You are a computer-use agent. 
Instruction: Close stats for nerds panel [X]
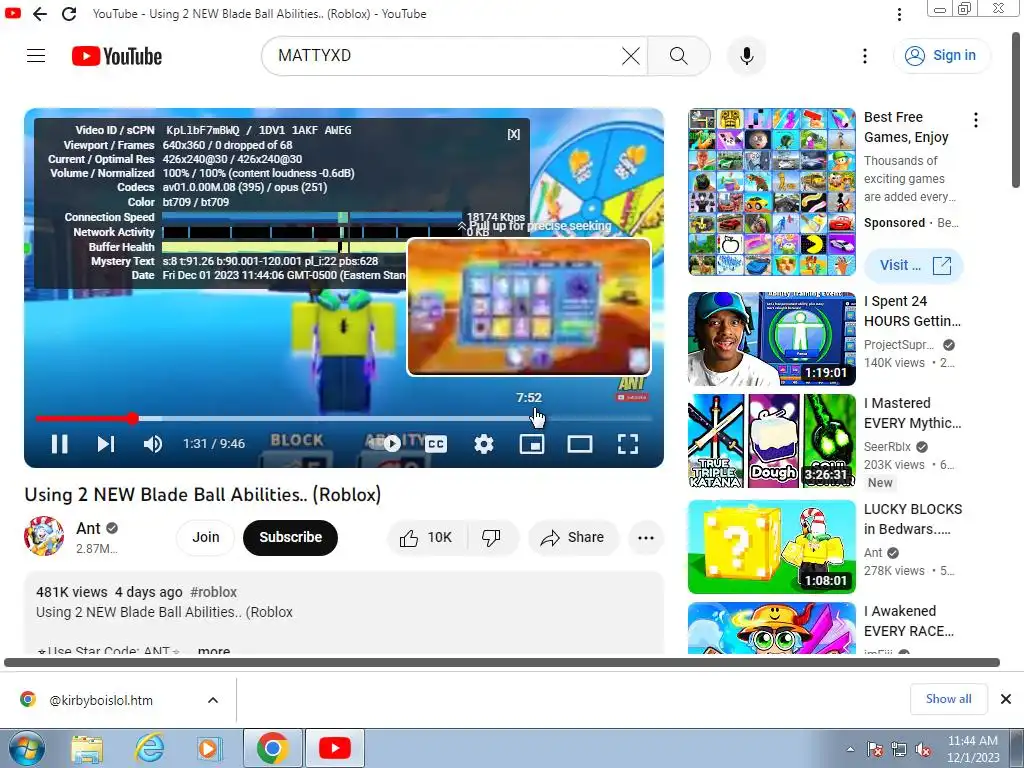tap(514, 134)
